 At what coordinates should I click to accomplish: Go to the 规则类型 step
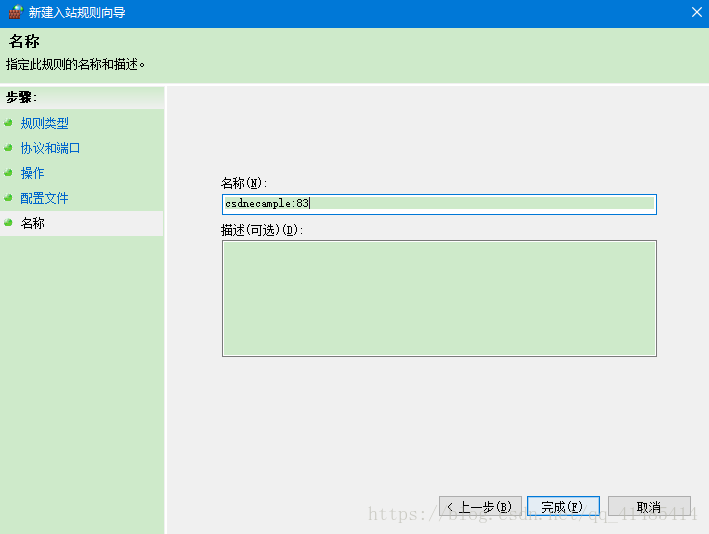(x=44, y=123)
